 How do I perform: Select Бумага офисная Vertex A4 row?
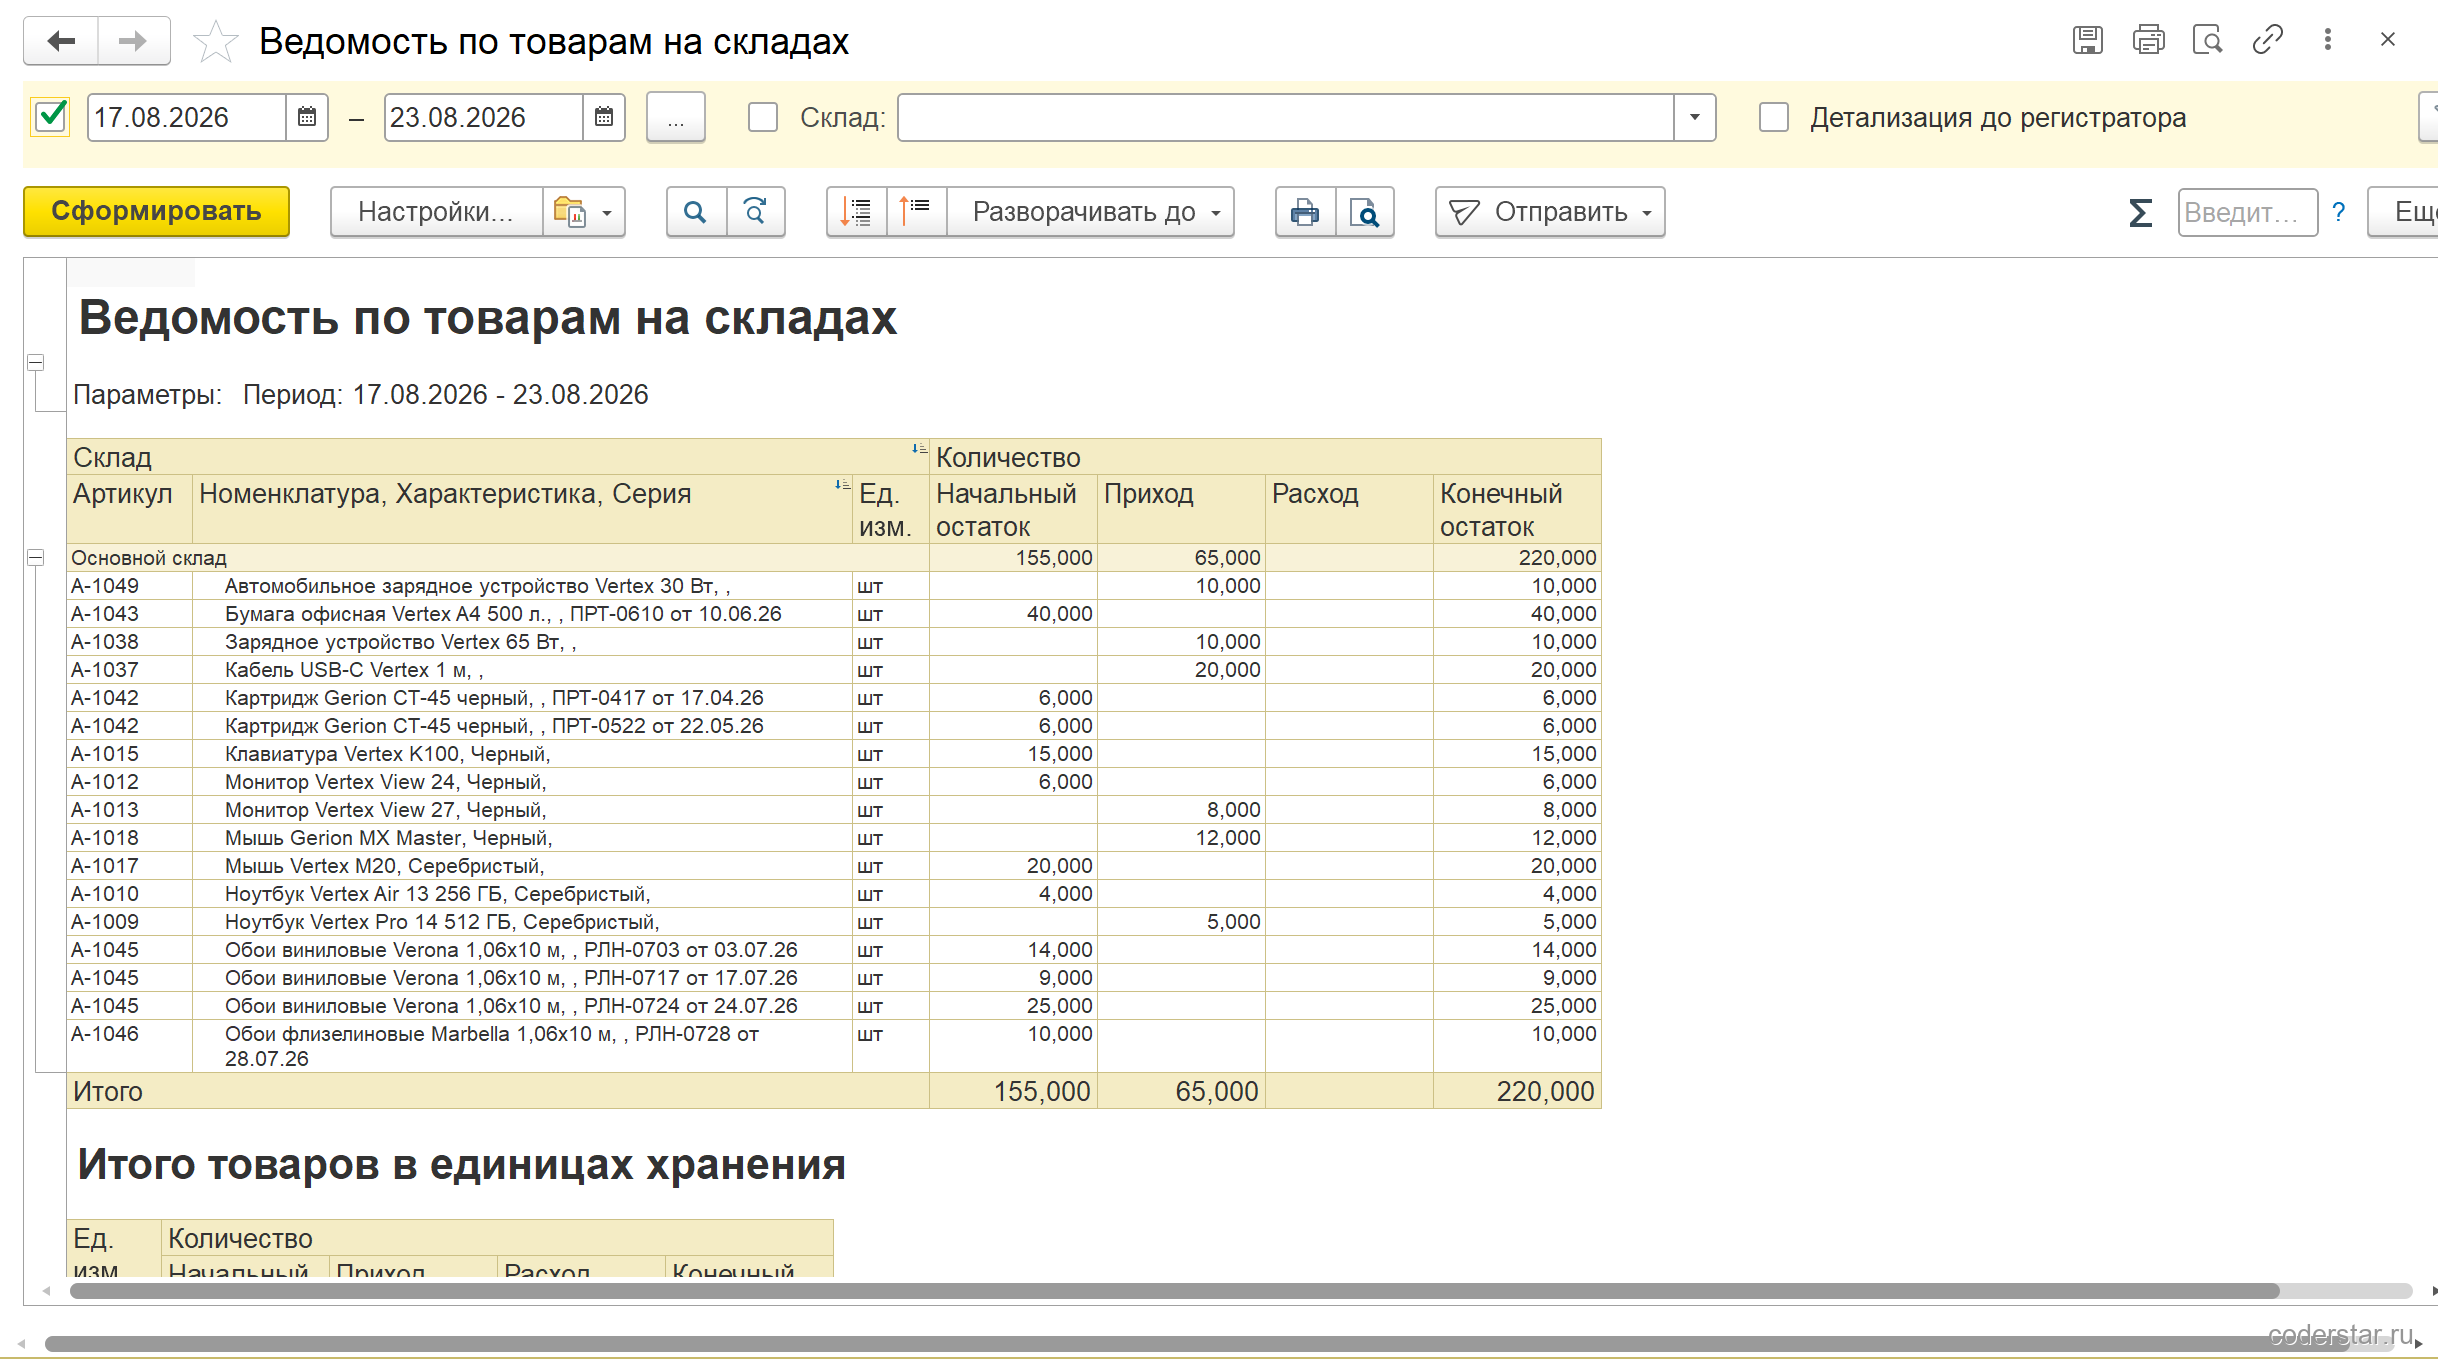833,614
